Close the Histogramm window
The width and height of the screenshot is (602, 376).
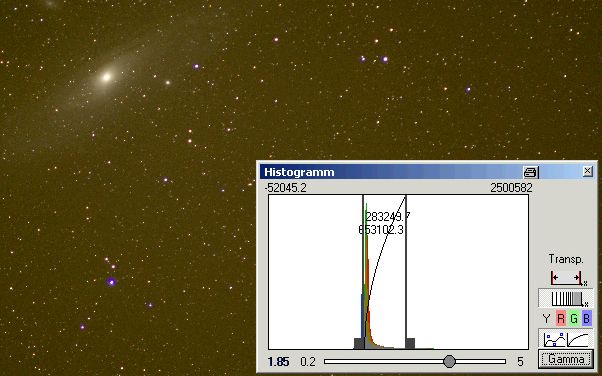(x=587, y=171)
